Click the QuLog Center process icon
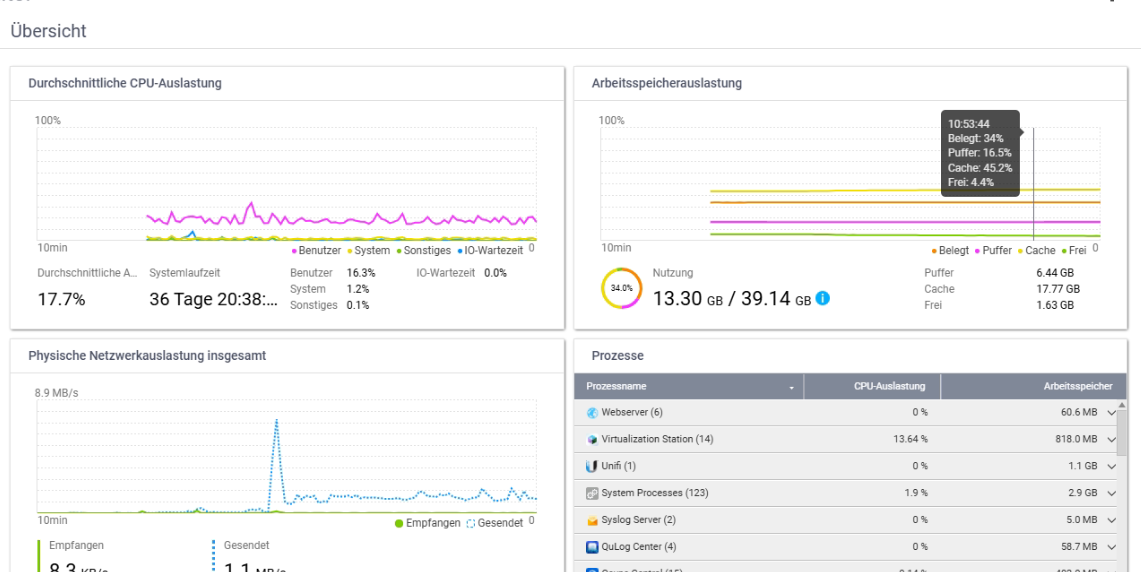 click(x=592, y=547)
